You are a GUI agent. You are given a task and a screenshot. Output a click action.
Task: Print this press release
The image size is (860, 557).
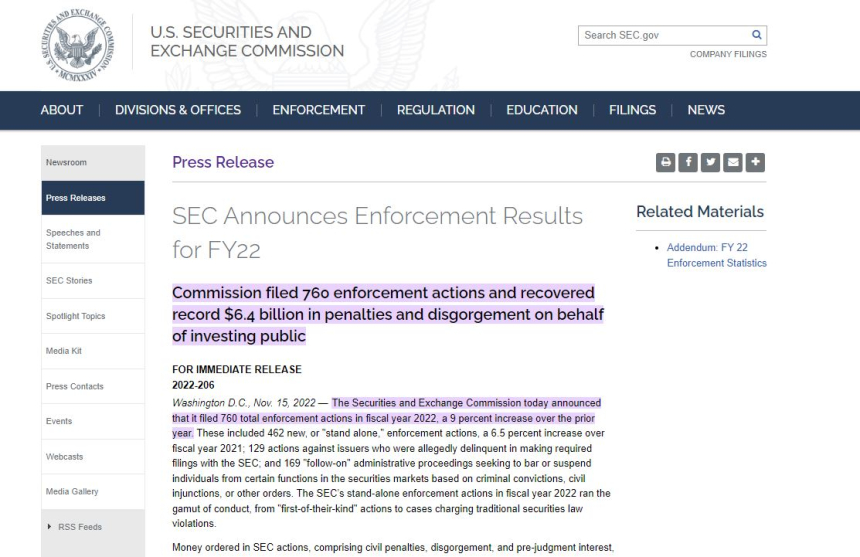pos(666,162)
